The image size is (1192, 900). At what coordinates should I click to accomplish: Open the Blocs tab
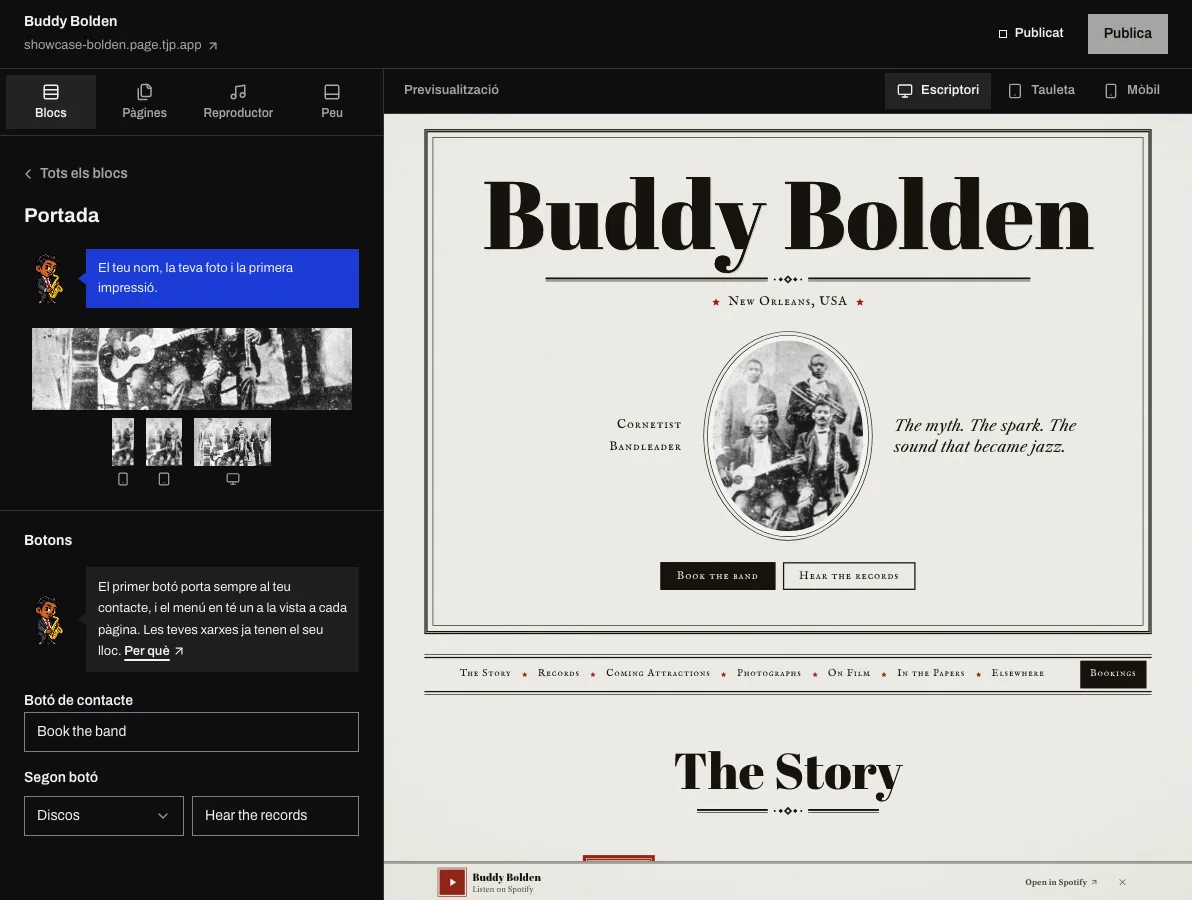coord(50,102)
